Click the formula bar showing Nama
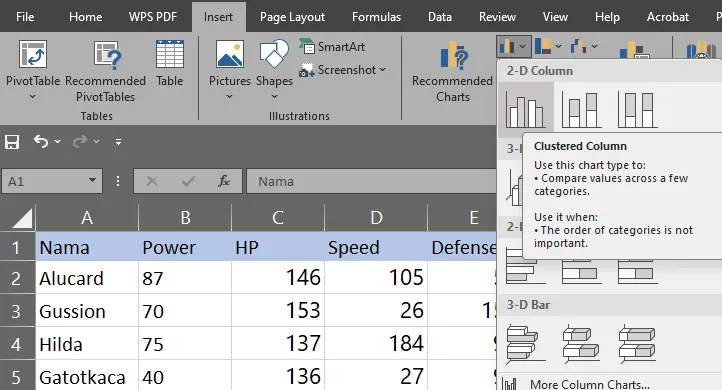Screen dimensions: 722x390 point(372,181)
